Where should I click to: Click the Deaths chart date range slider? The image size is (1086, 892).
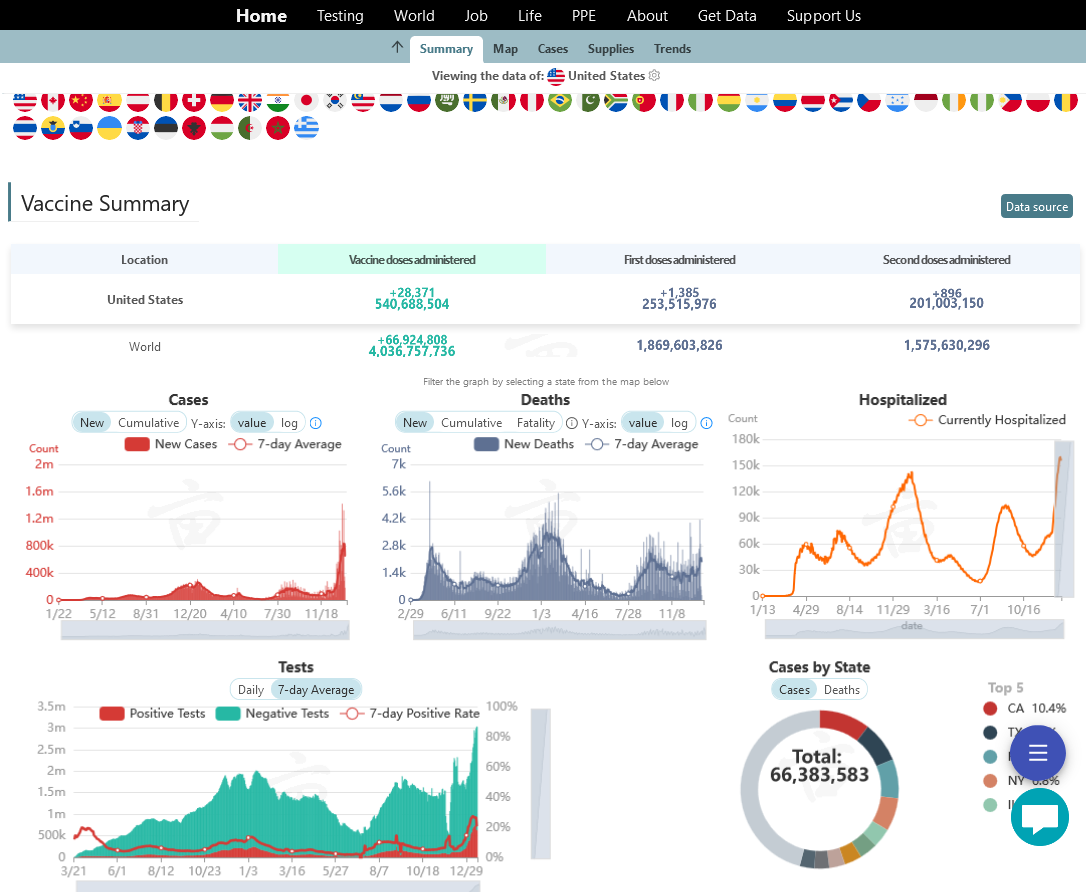(x=560, y=630)
